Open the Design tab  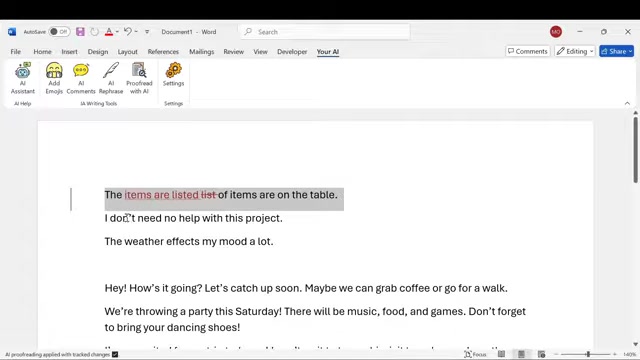pyautogui.click(x=98, y=51)
